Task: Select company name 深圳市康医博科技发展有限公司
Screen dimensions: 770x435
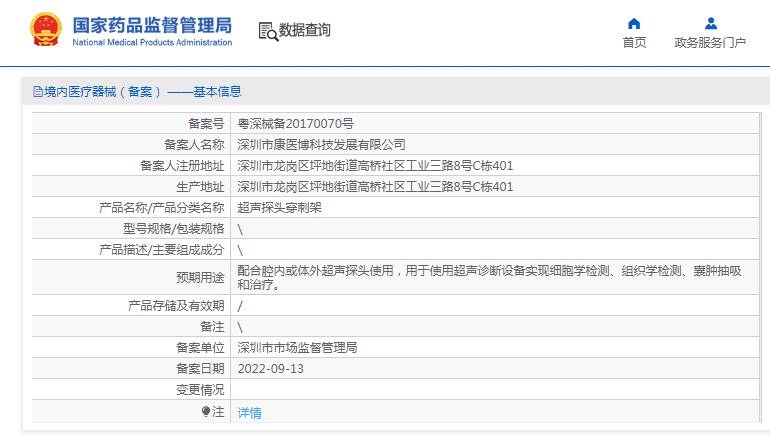Action: (321, 145)
